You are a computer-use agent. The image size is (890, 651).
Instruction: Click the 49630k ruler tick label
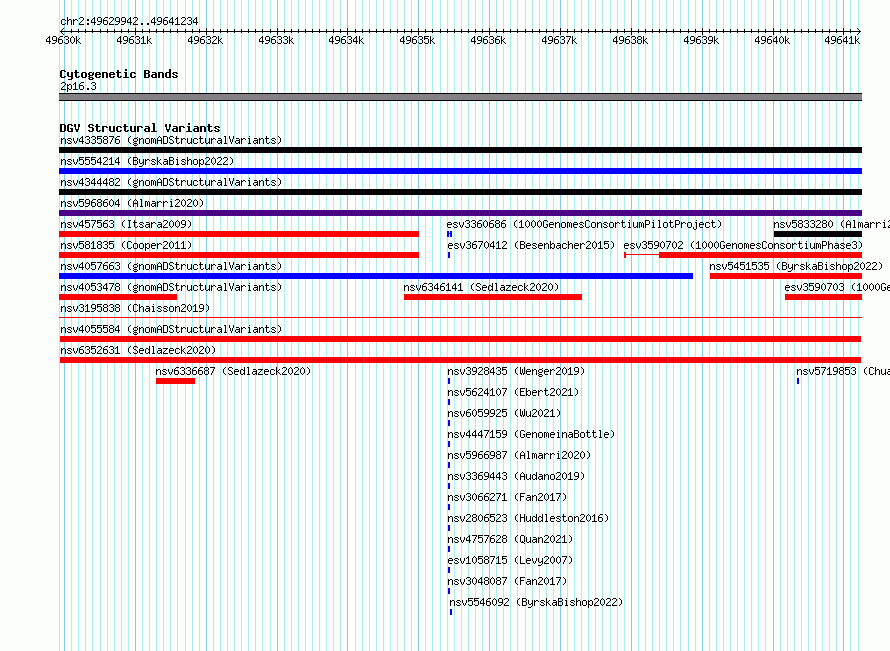[x=63, y=40]
